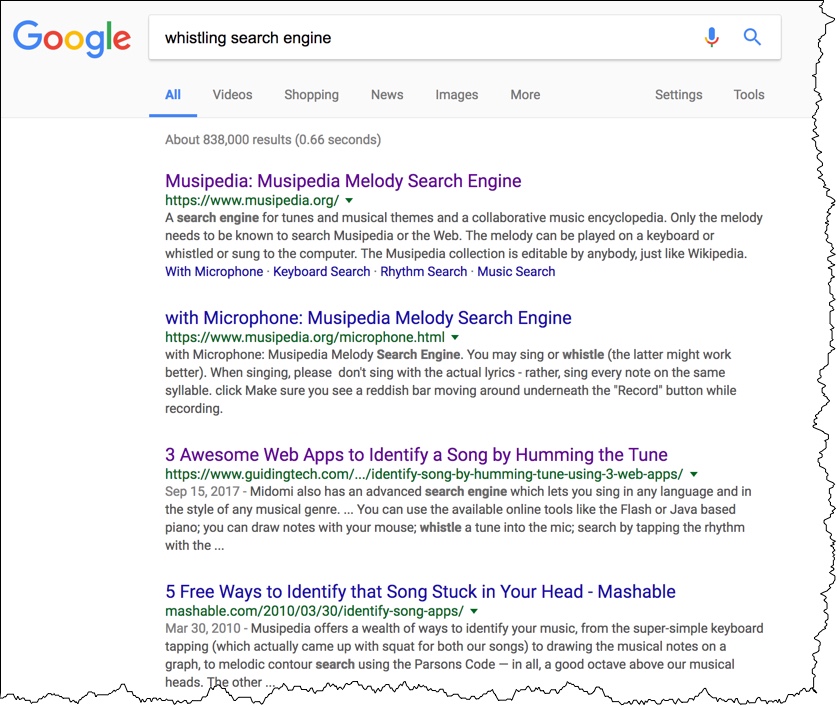Screen dimensions: 837x706
Task: Open Musipedia: Musipedia Melody Search Engine result
Action: 343,181
